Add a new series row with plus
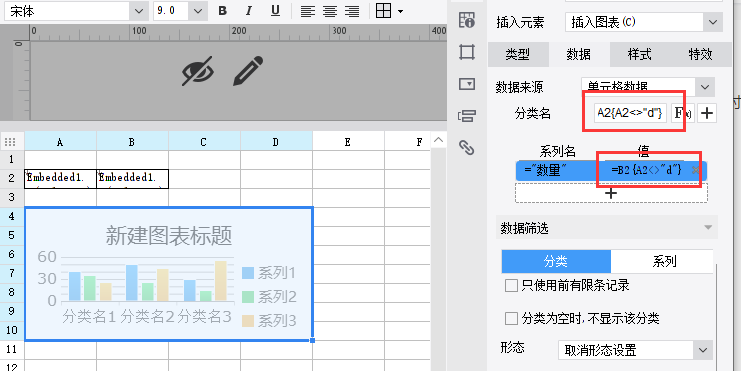The image size is (741, 371). click(612, 193)
